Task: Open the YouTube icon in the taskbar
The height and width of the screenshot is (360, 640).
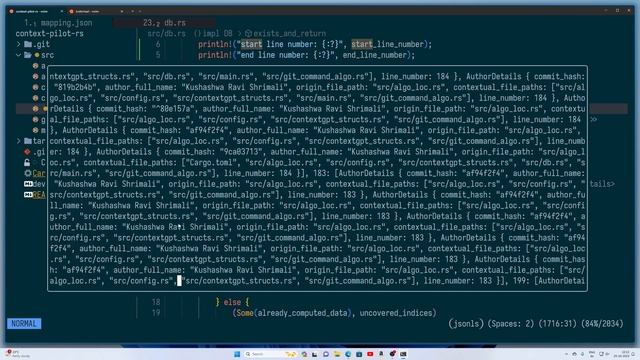Action: [x=370, y=354]
